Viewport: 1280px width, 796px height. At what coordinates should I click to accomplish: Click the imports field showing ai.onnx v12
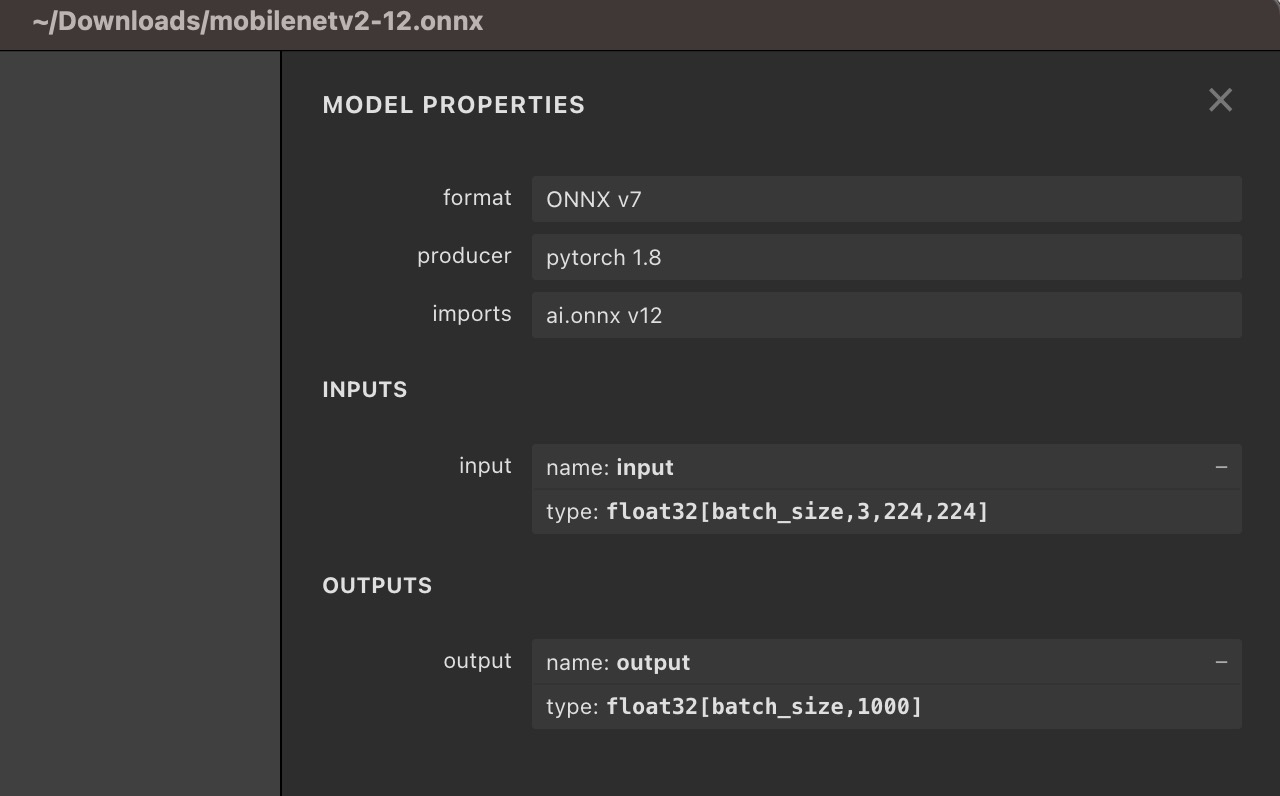point(886,315)
